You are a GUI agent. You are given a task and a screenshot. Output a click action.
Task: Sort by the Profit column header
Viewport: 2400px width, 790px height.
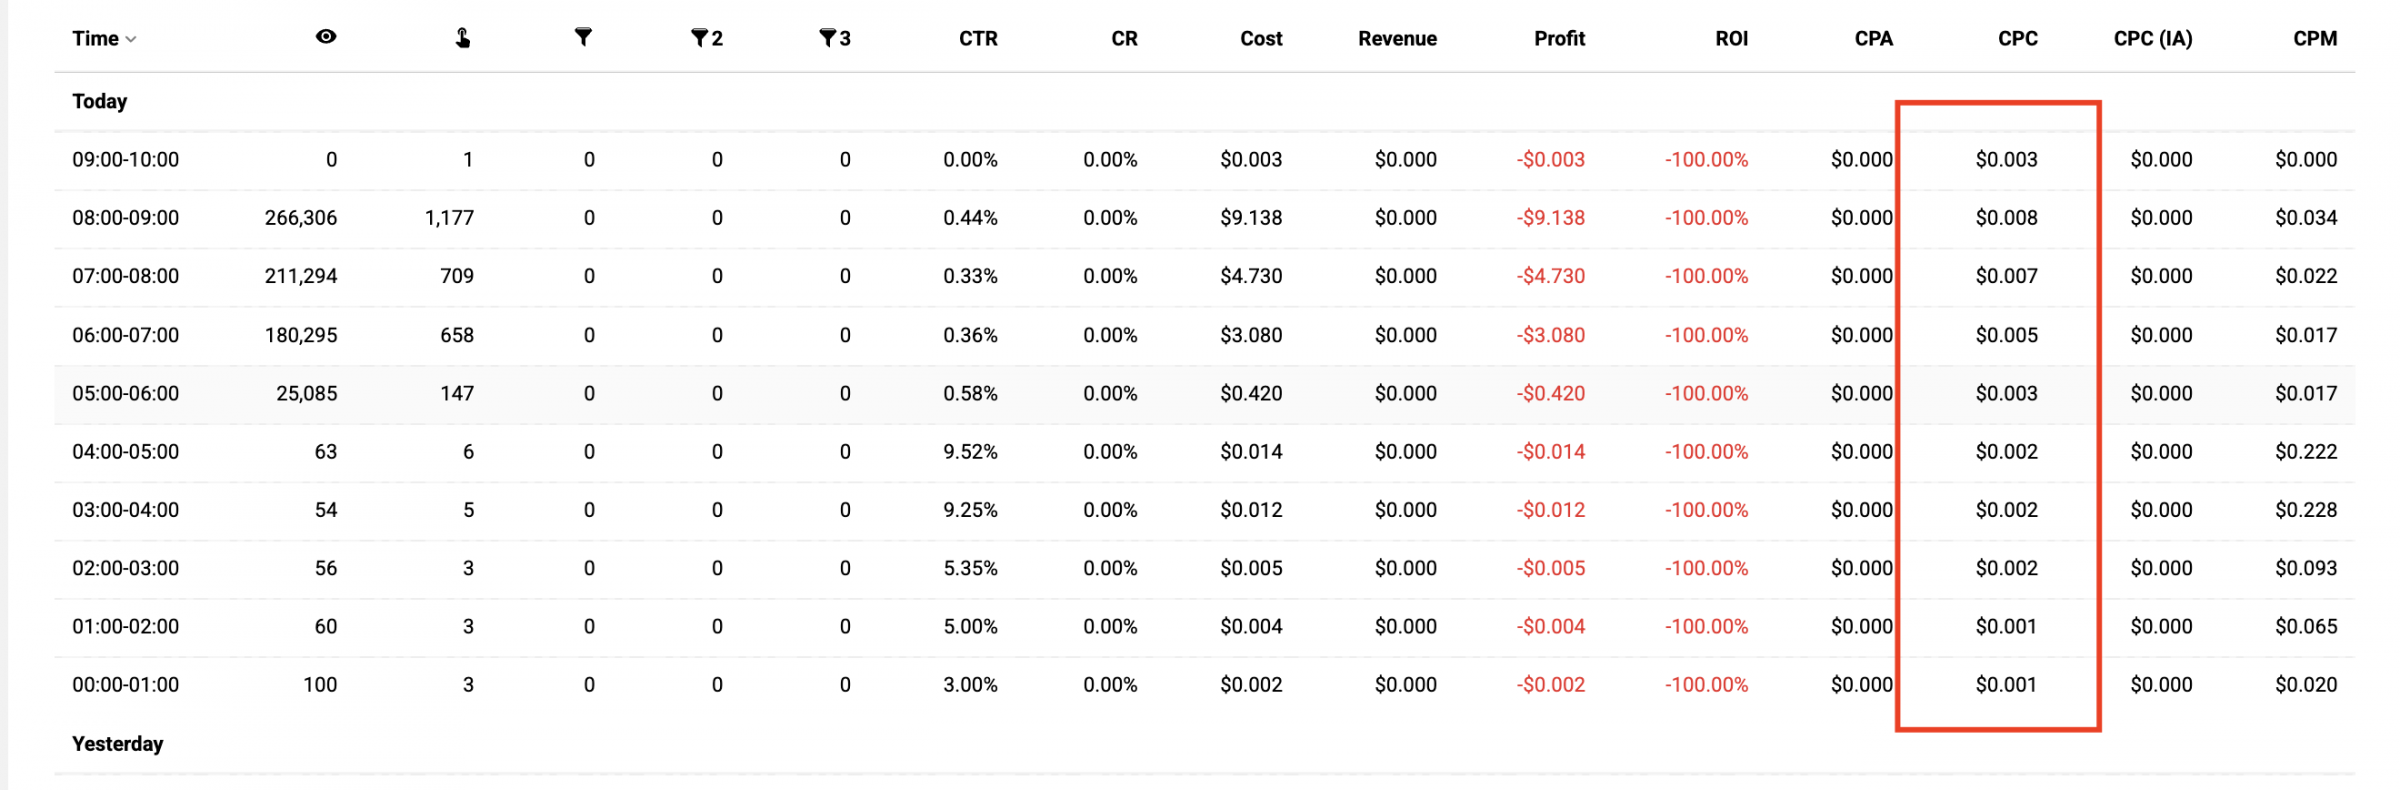coord(1559,38)
